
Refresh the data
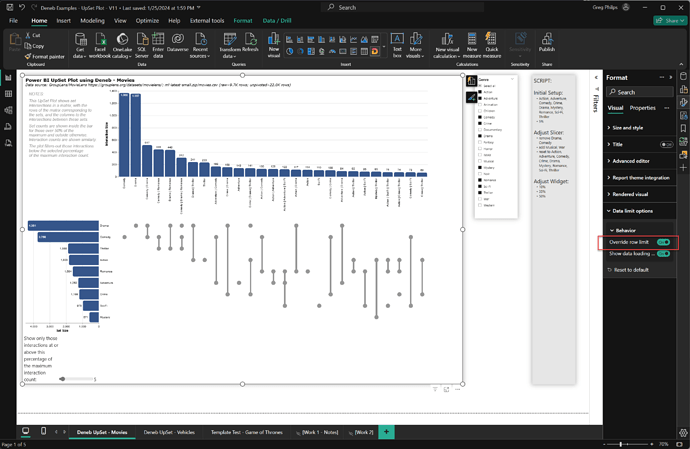pyautogui.click(x=250, y=43)
